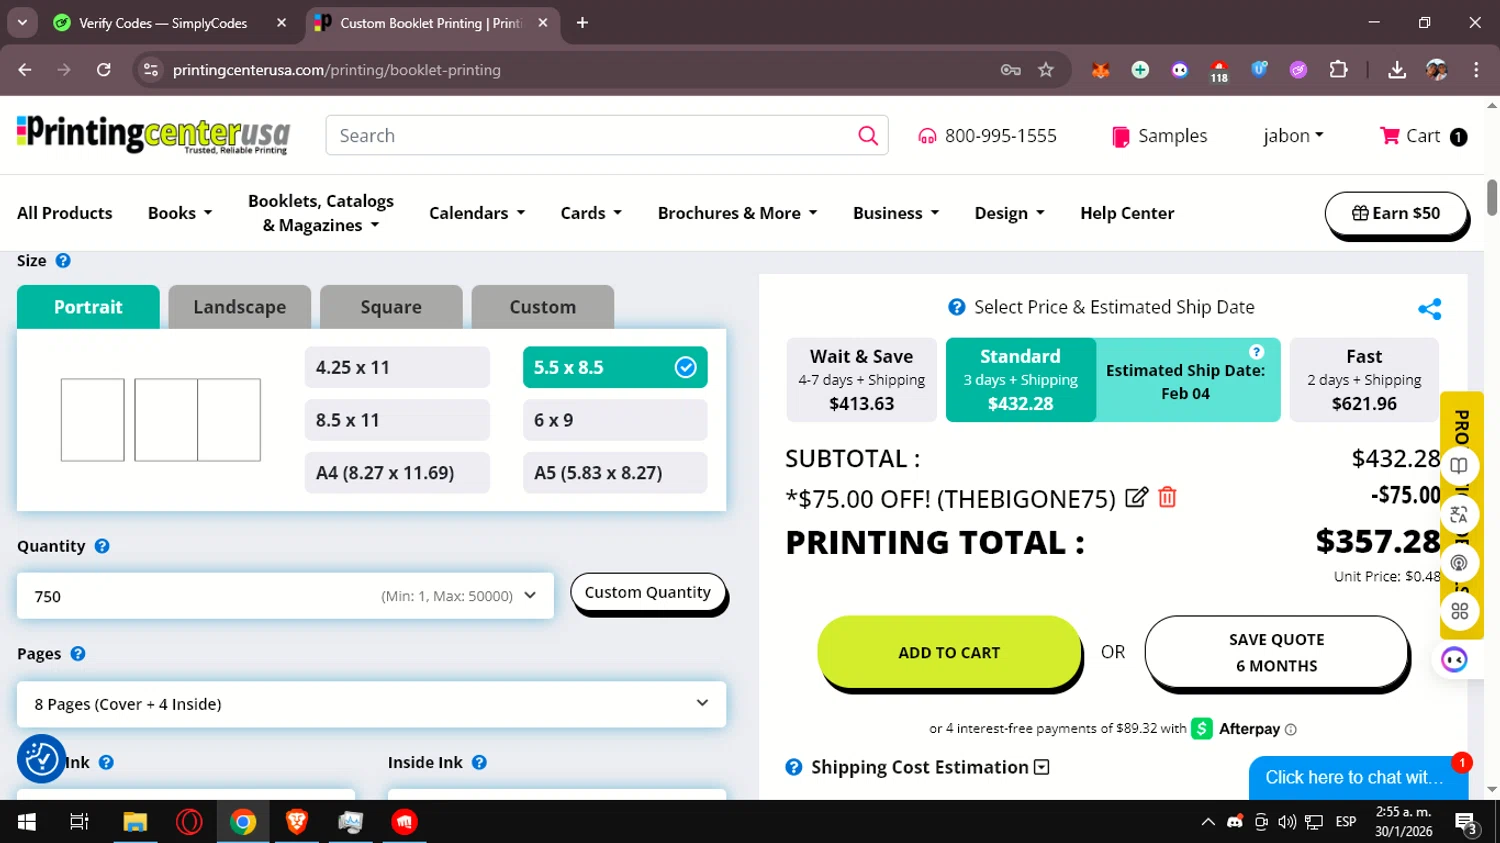Open Inside Ink help icon
1500x843 pixels.
point(479,762)
